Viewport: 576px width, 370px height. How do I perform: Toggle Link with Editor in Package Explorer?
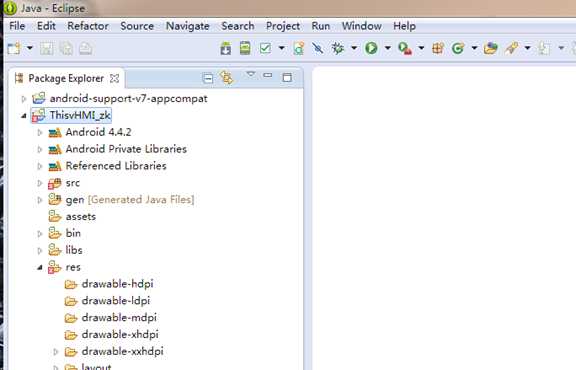(x=227, y=78)
